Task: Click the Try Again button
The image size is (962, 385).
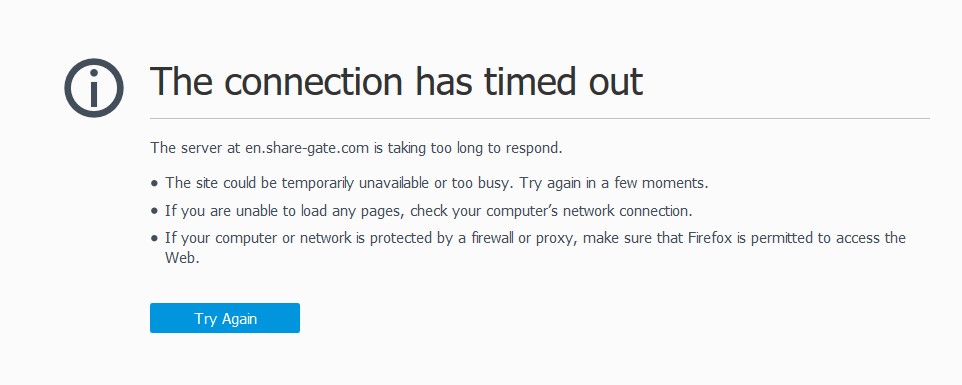Action: tap(225, 318)
